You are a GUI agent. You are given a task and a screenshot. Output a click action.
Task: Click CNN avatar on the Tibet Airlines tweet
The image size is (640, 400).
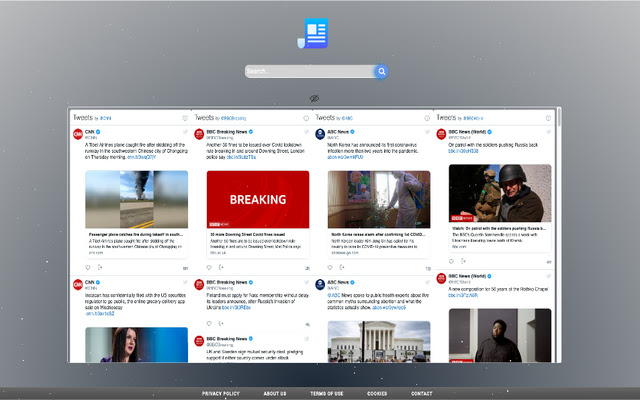coord(78,134)
